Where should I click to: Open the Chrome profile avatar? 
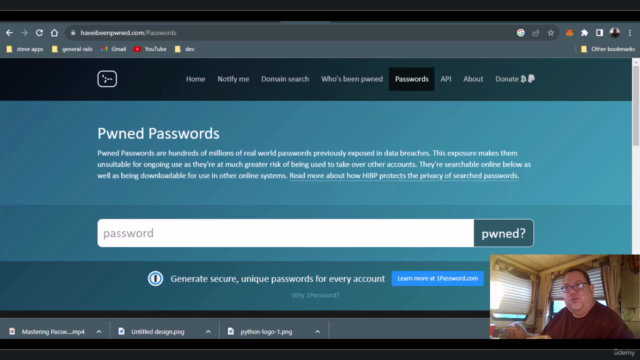(615, 33)
